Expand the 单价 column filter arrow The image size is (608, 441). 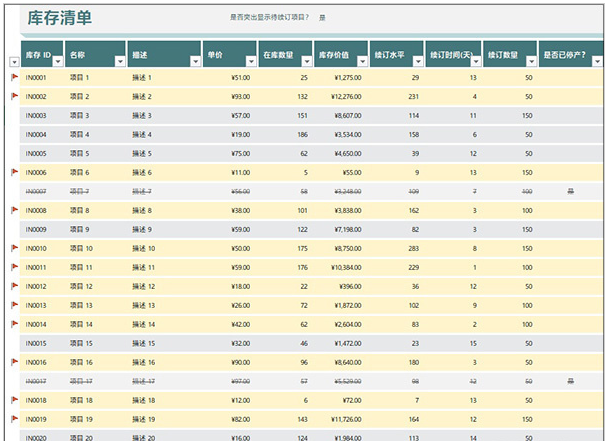click(249, 61)
